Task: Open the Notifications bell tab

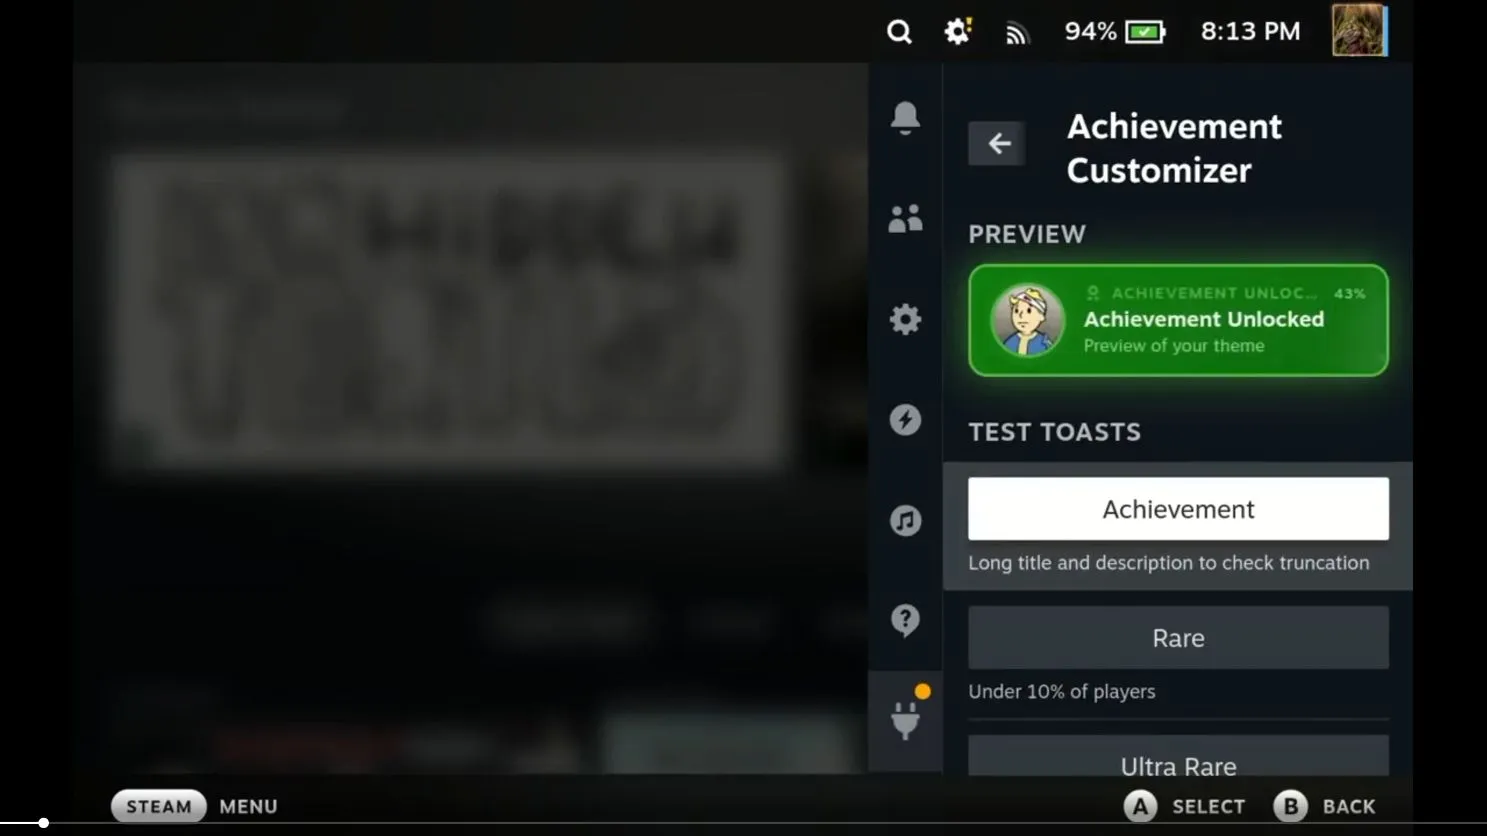Action: (x=905, y=118)
